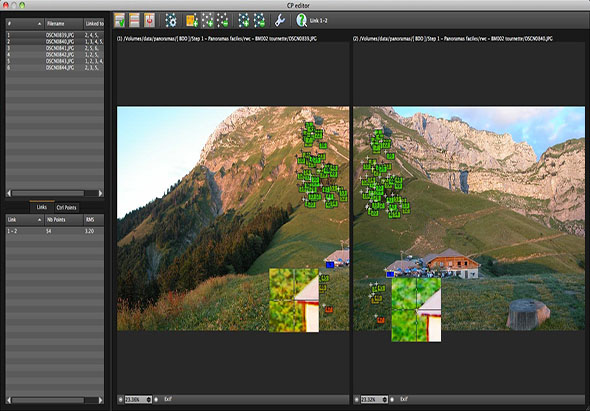This screenshot has height=411, width=590.
Task: Sort links by the Link column header
Action: coord(25,220)
